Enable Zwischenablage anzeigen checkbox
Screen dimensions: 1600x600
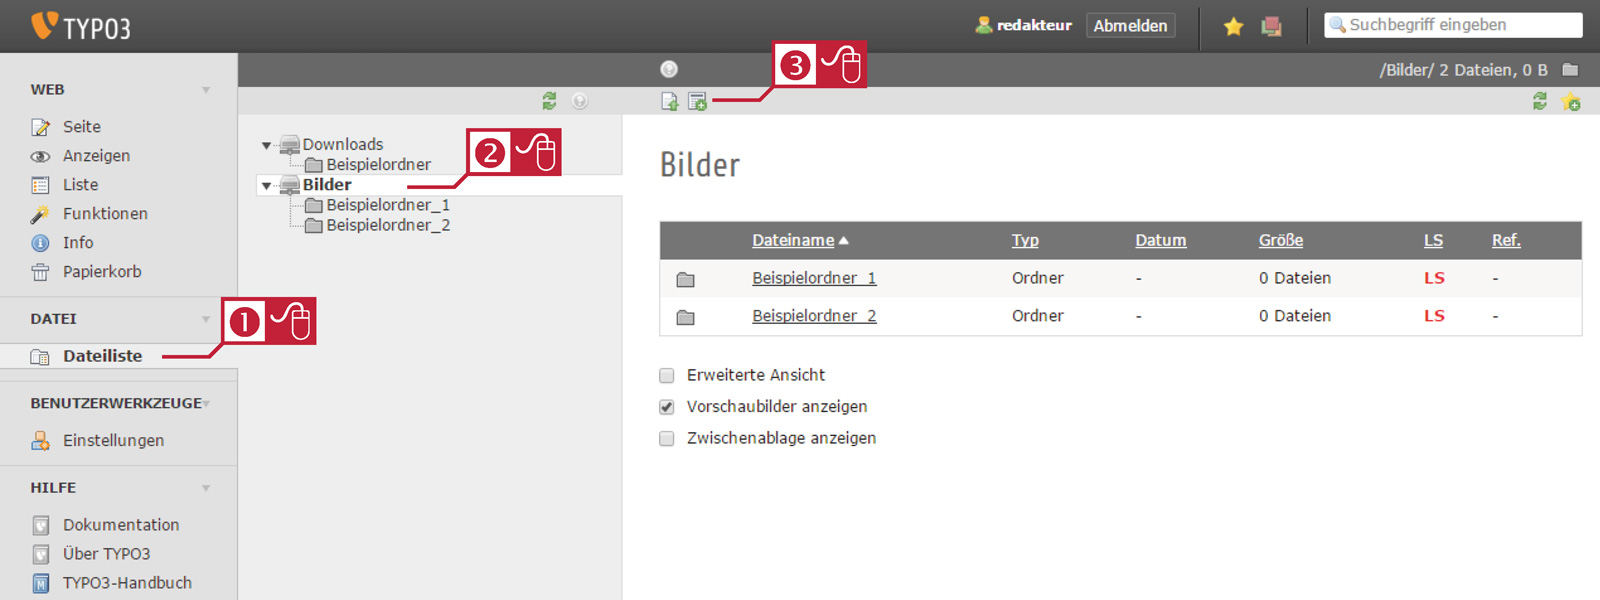667,438
